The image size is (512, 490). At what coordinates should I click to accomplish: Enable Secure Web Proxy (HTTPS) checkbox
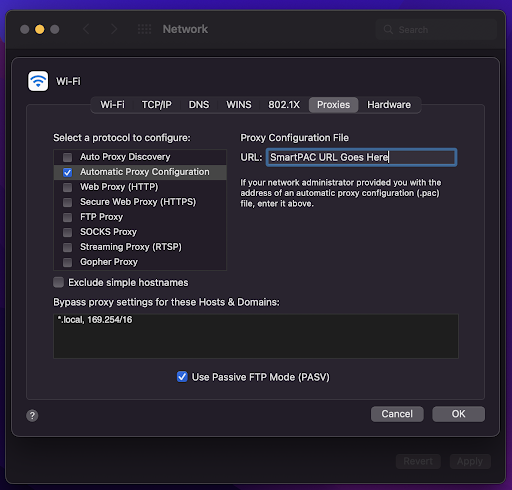click(x=68, y=202)
